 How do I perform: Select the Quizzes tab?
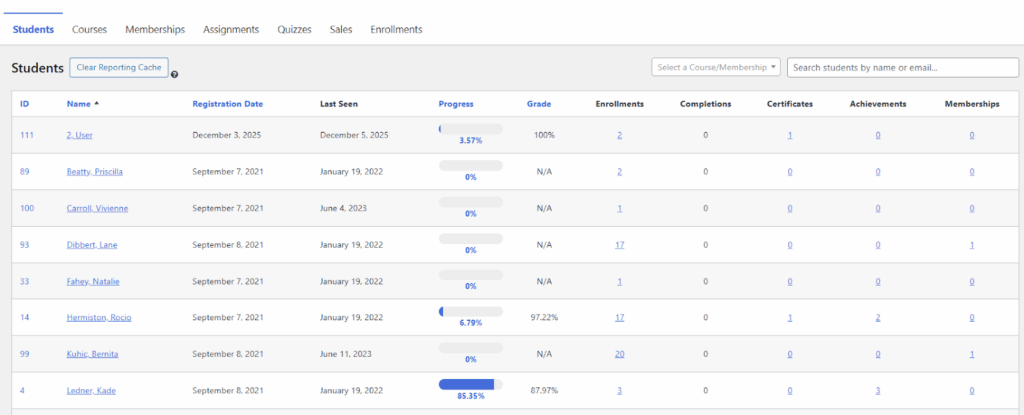point(294,30)
